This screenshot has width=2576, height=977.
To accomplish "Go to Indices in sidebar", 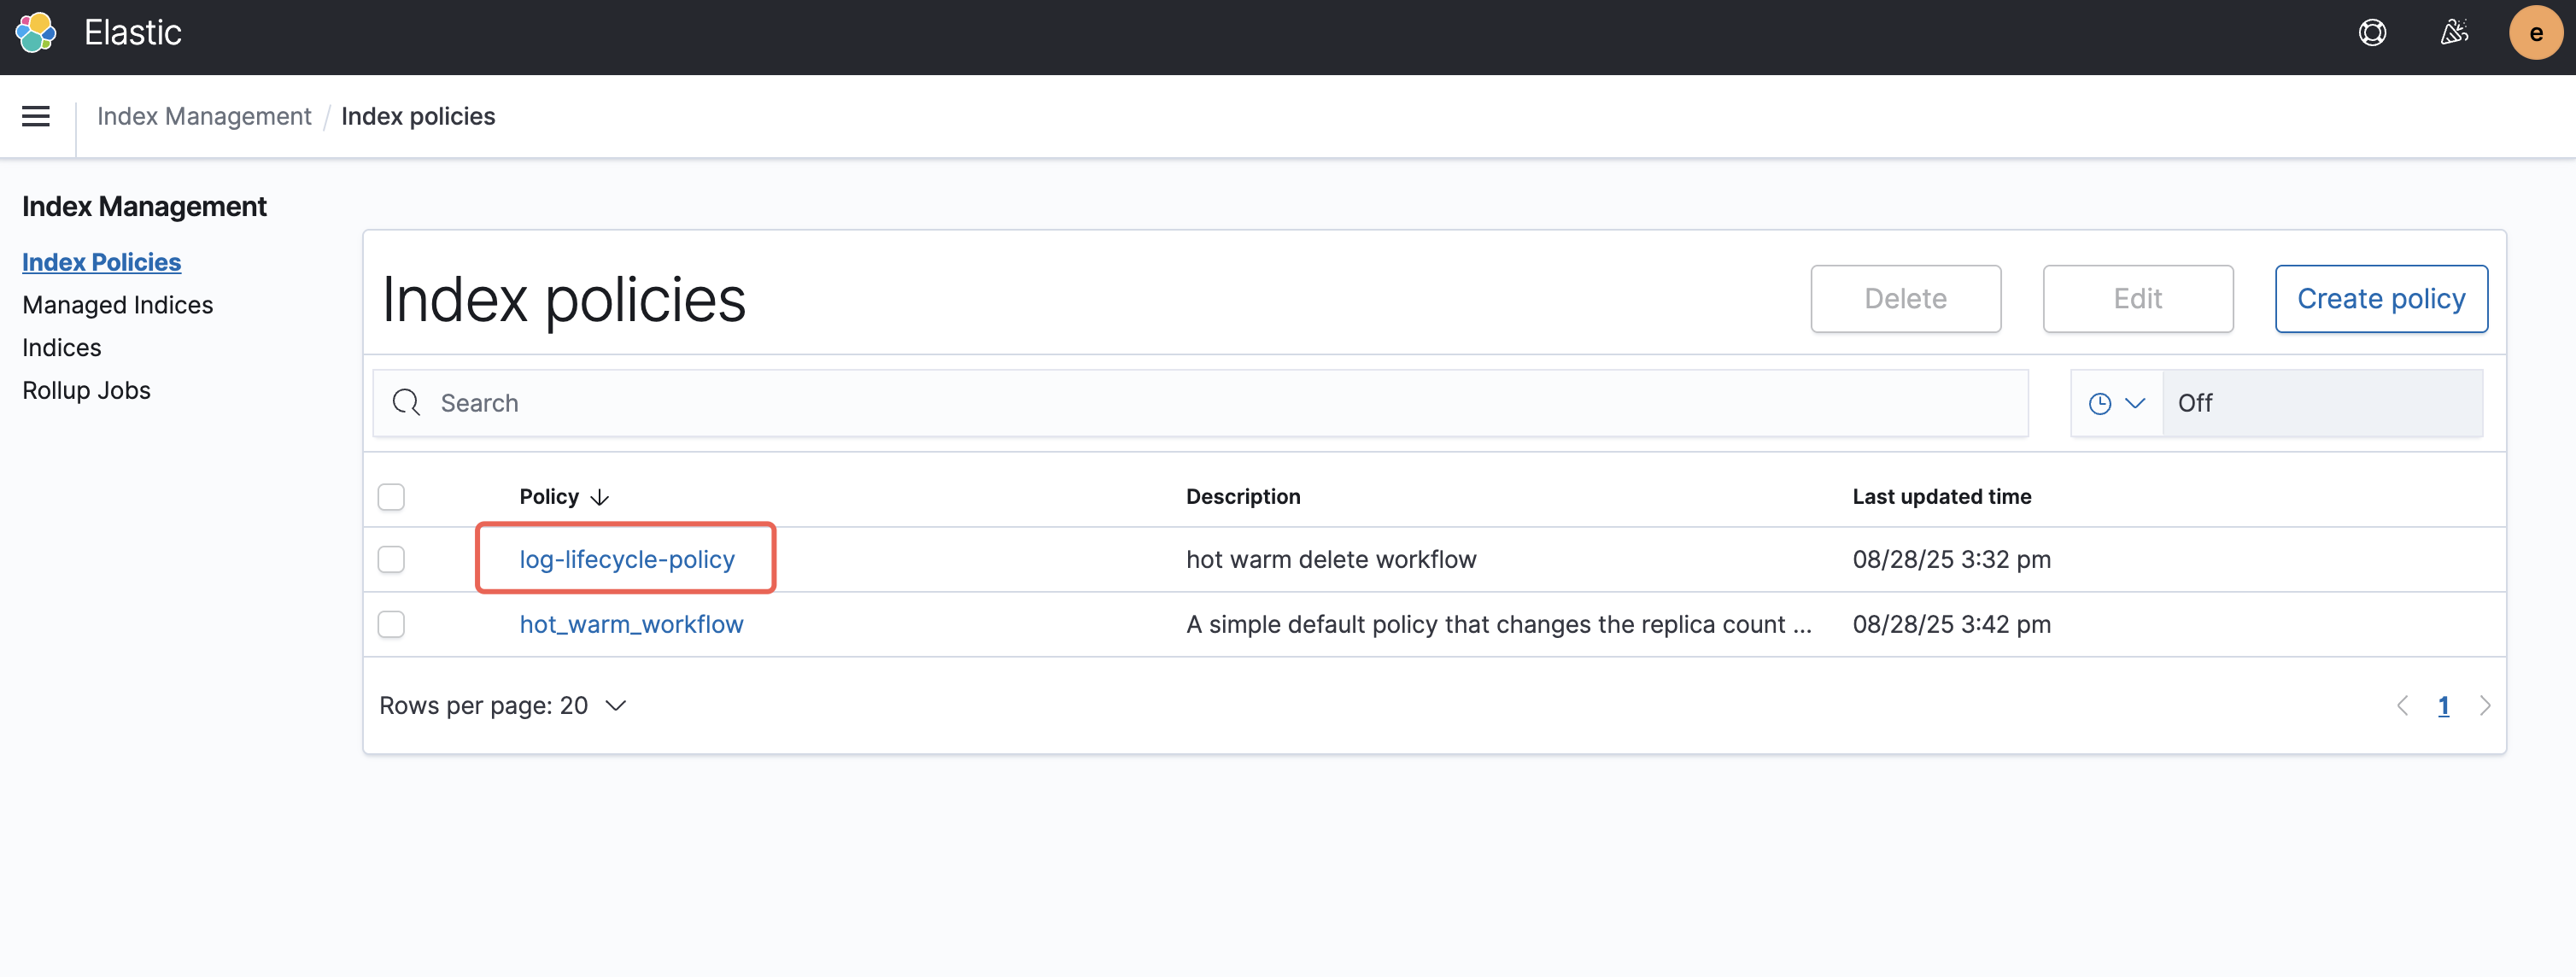I will pyautogui.click(x=61, y=348).
